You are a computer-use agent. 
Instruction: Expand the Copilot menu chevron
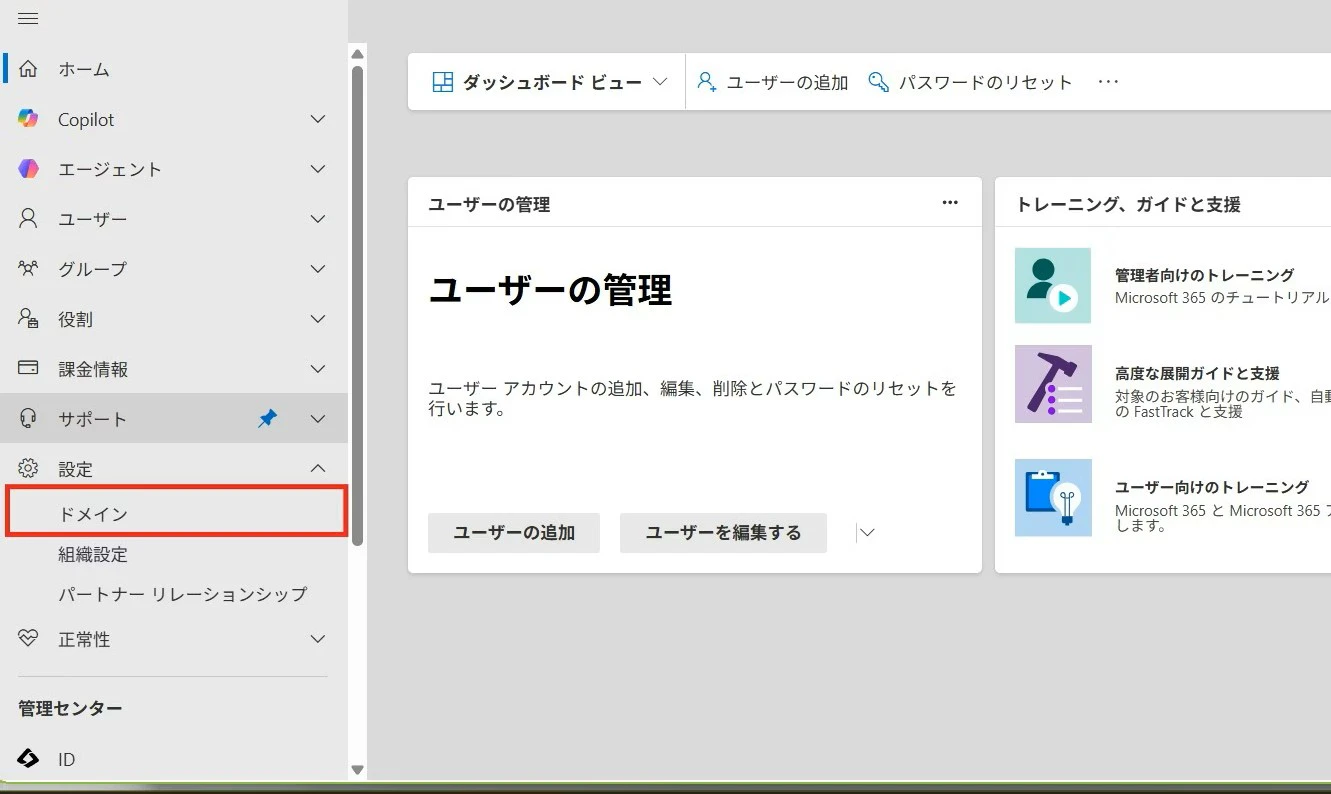pos(318,119)
